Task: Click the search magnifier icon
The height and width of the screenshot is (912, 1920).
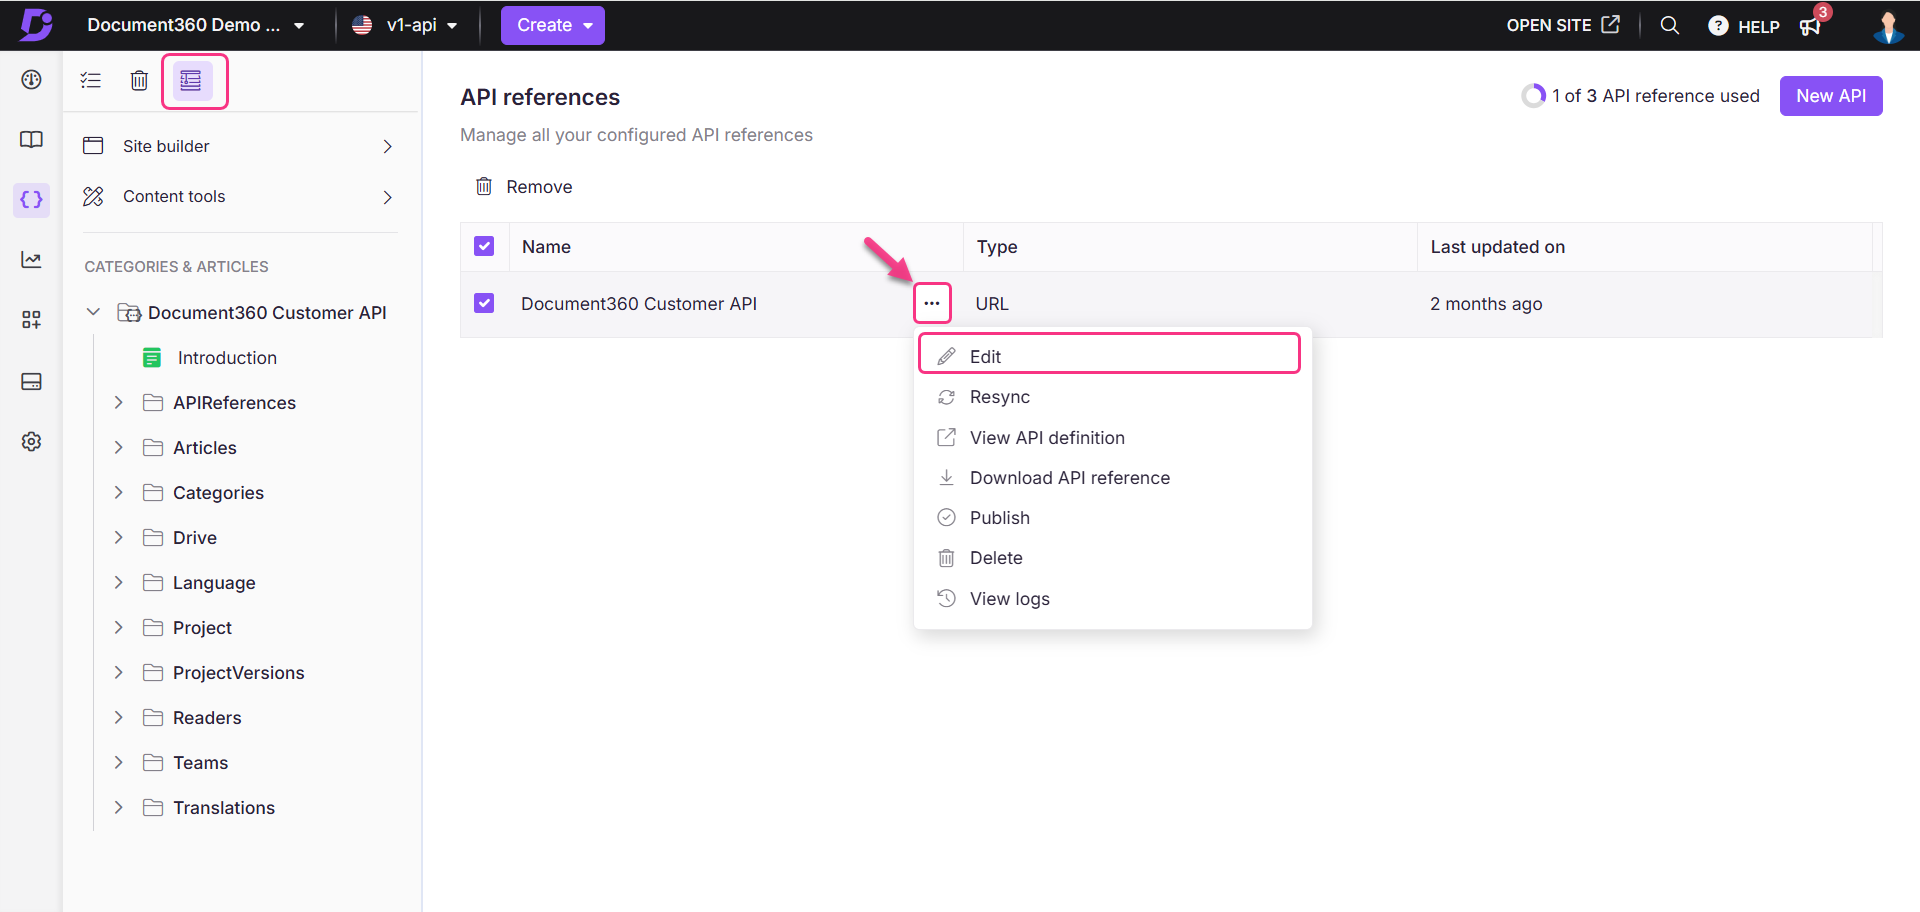Action: [1669, 25]
